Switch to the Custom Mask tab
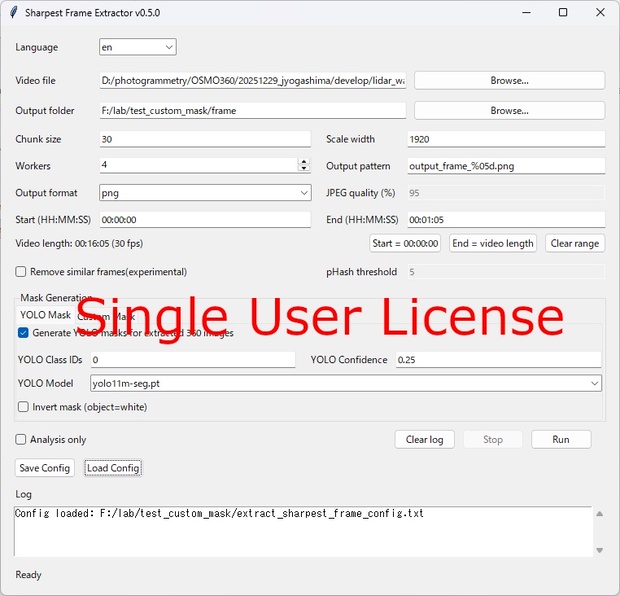Image resolution: width=620 pixels, height=596 pixels. pyautogui.click(x=106, y=316)
